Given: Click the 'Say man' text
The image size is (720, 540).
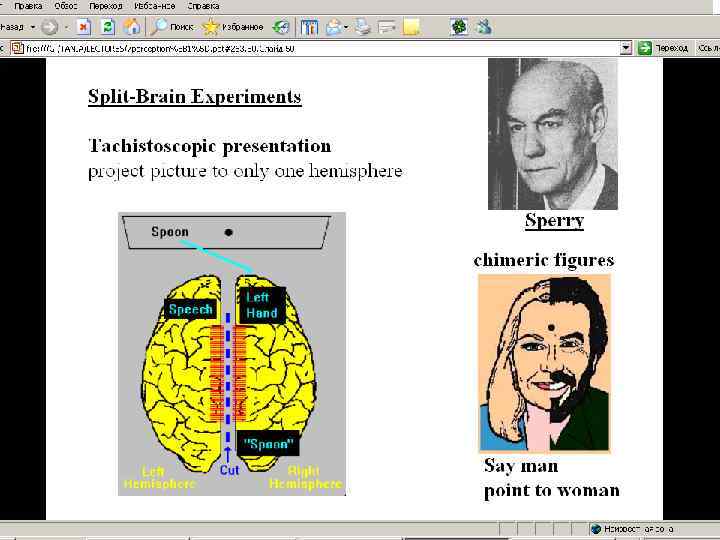Looking at the screenshot, I should coord(521,466).
